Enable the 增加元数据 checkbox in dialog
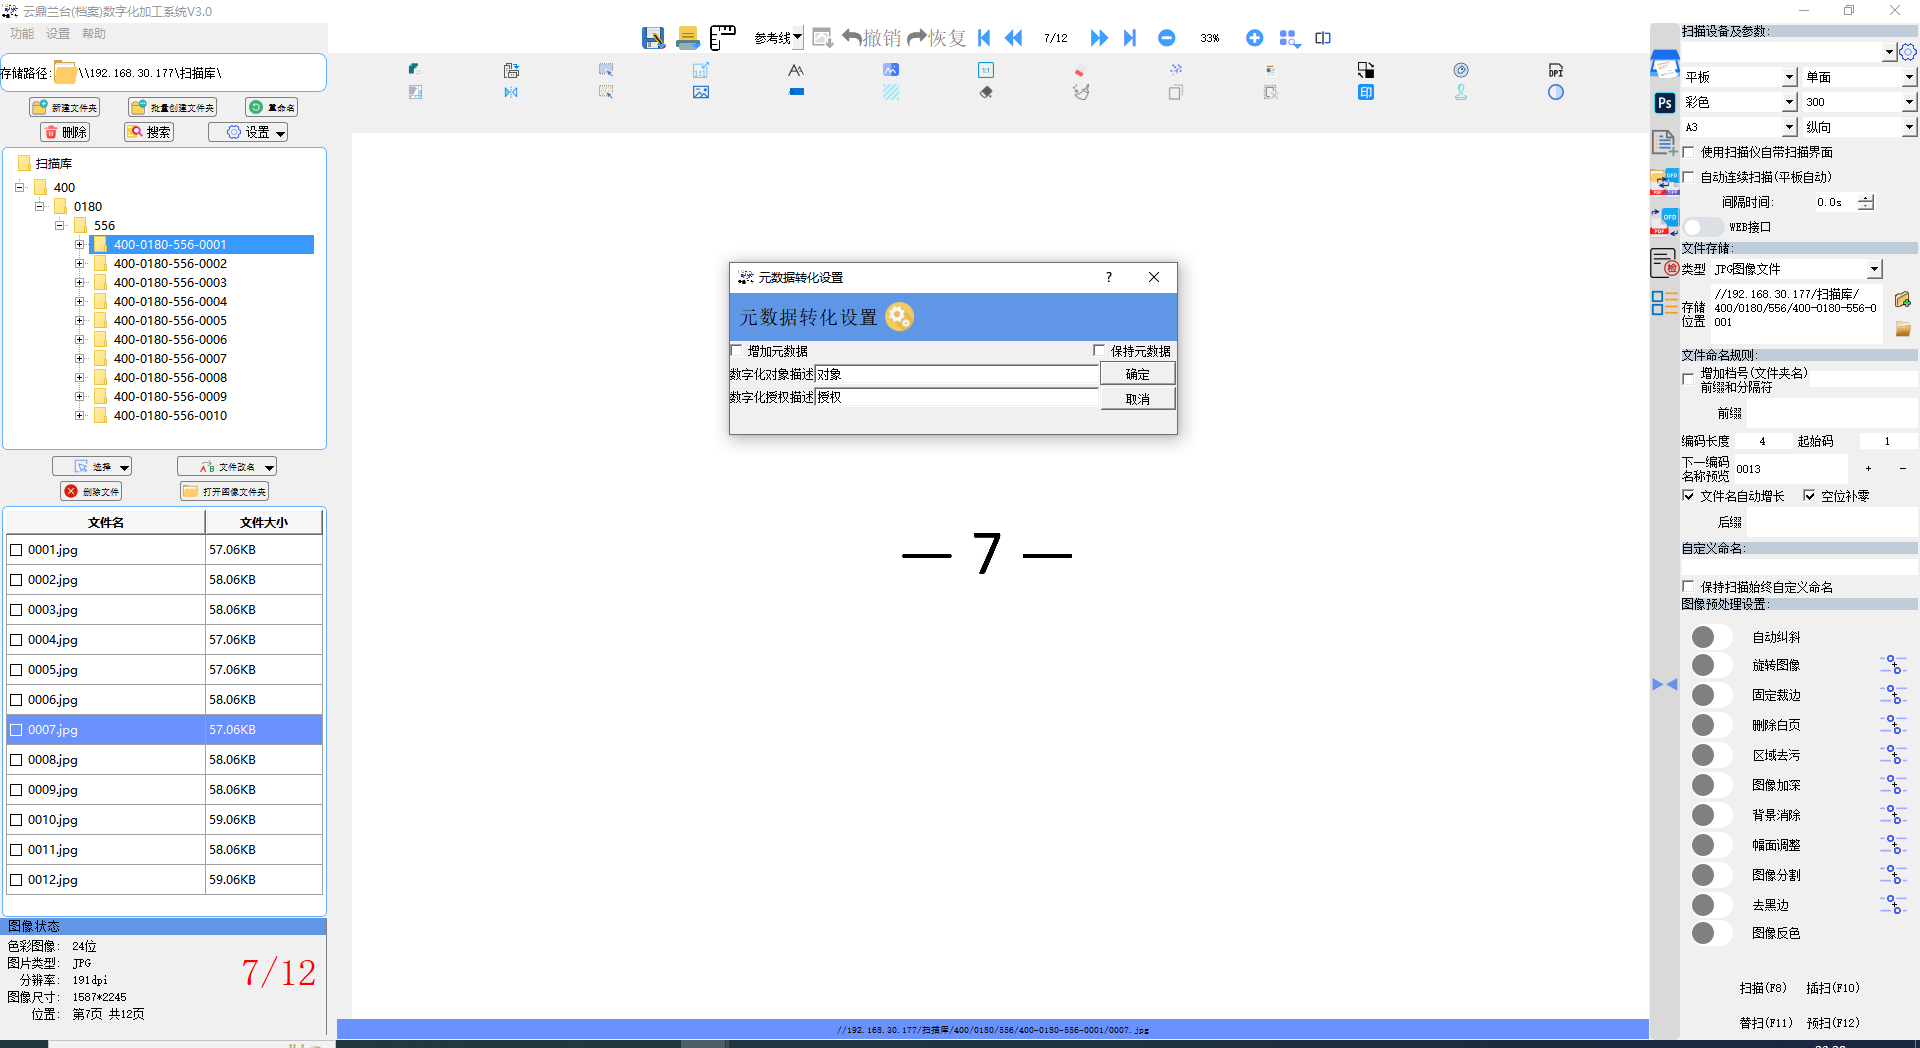The width and height of the screenshot is (1920, 1048). click(737, 351)
